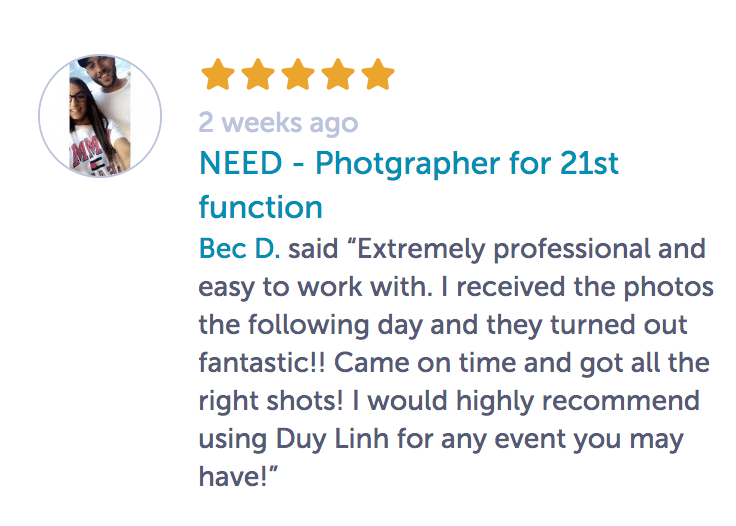This screenshot has height=526, width=736.
Task: Open the reviewer's circular profile photo
Action: (x=100, y=116)
